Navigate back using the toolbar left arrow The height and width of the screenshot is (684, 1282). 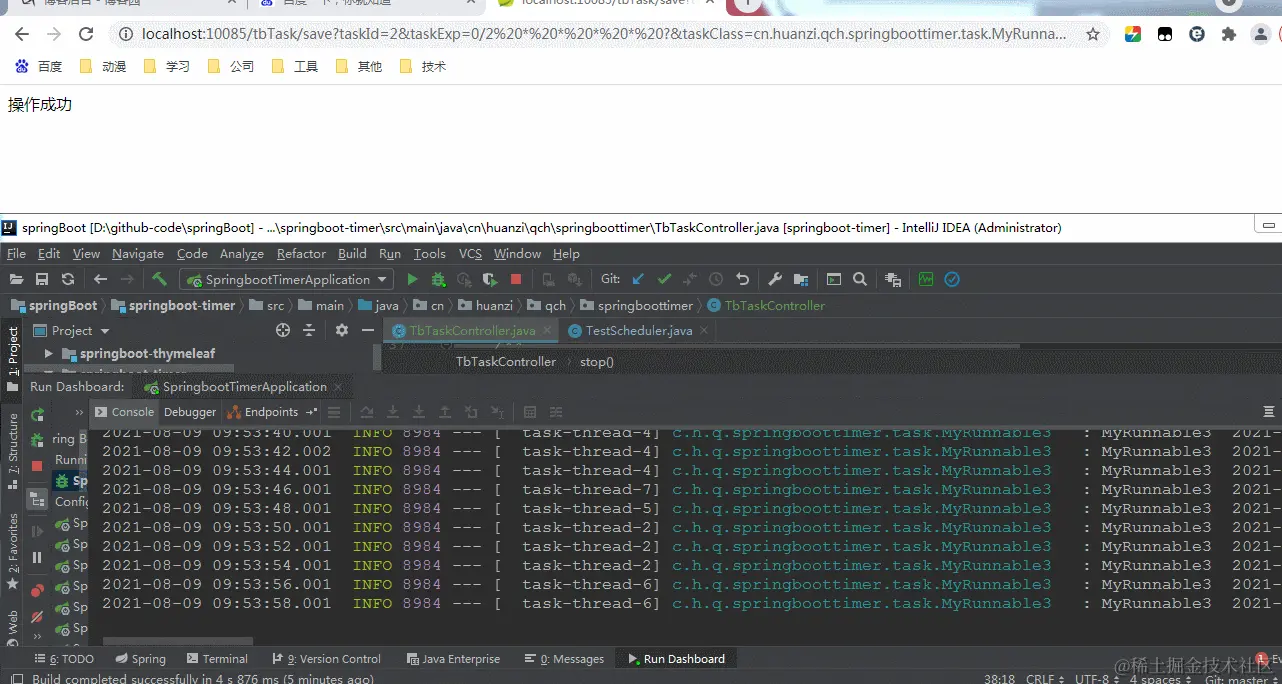click(100, 280)
